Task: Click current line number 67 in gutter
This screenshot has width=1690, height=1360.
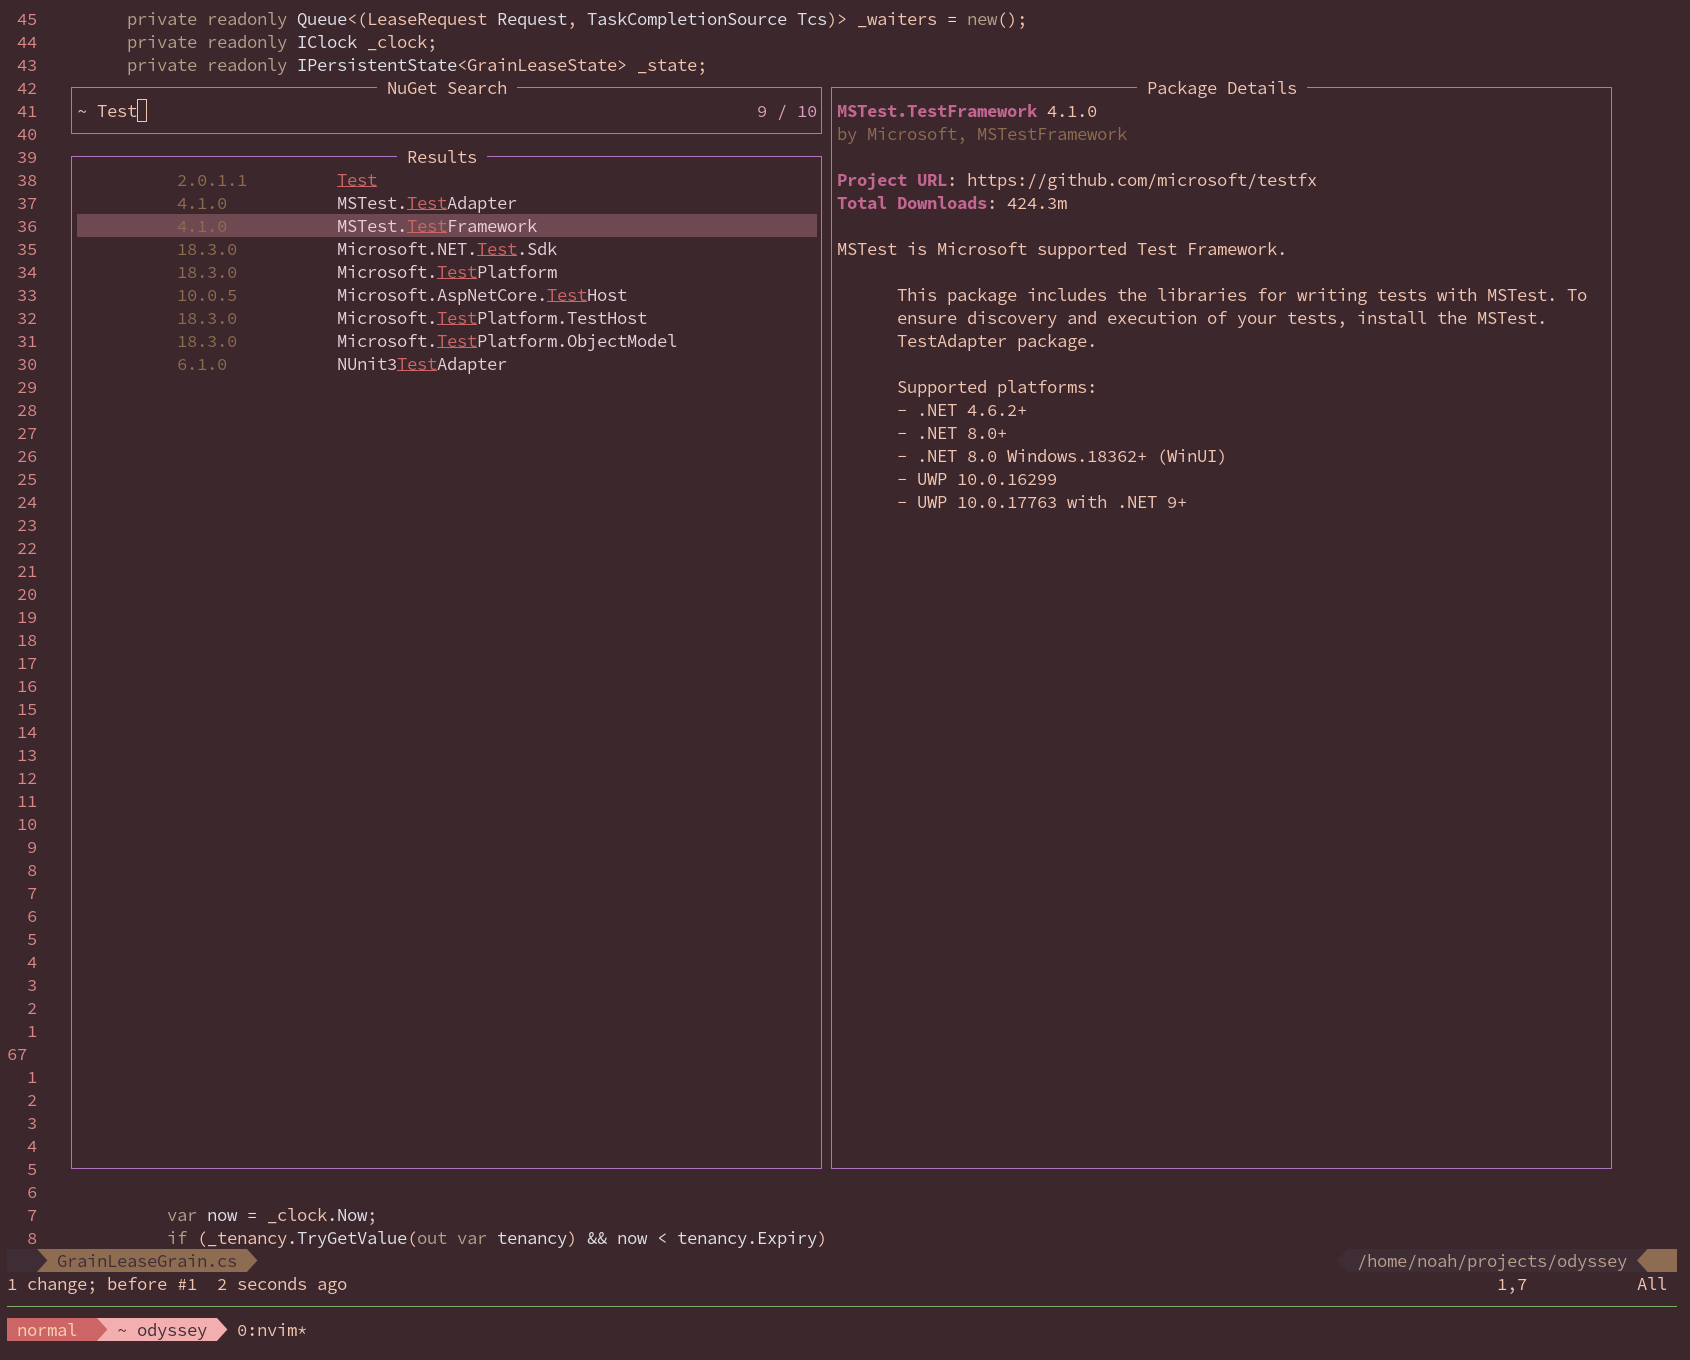Action: (x=17, y=1054)
